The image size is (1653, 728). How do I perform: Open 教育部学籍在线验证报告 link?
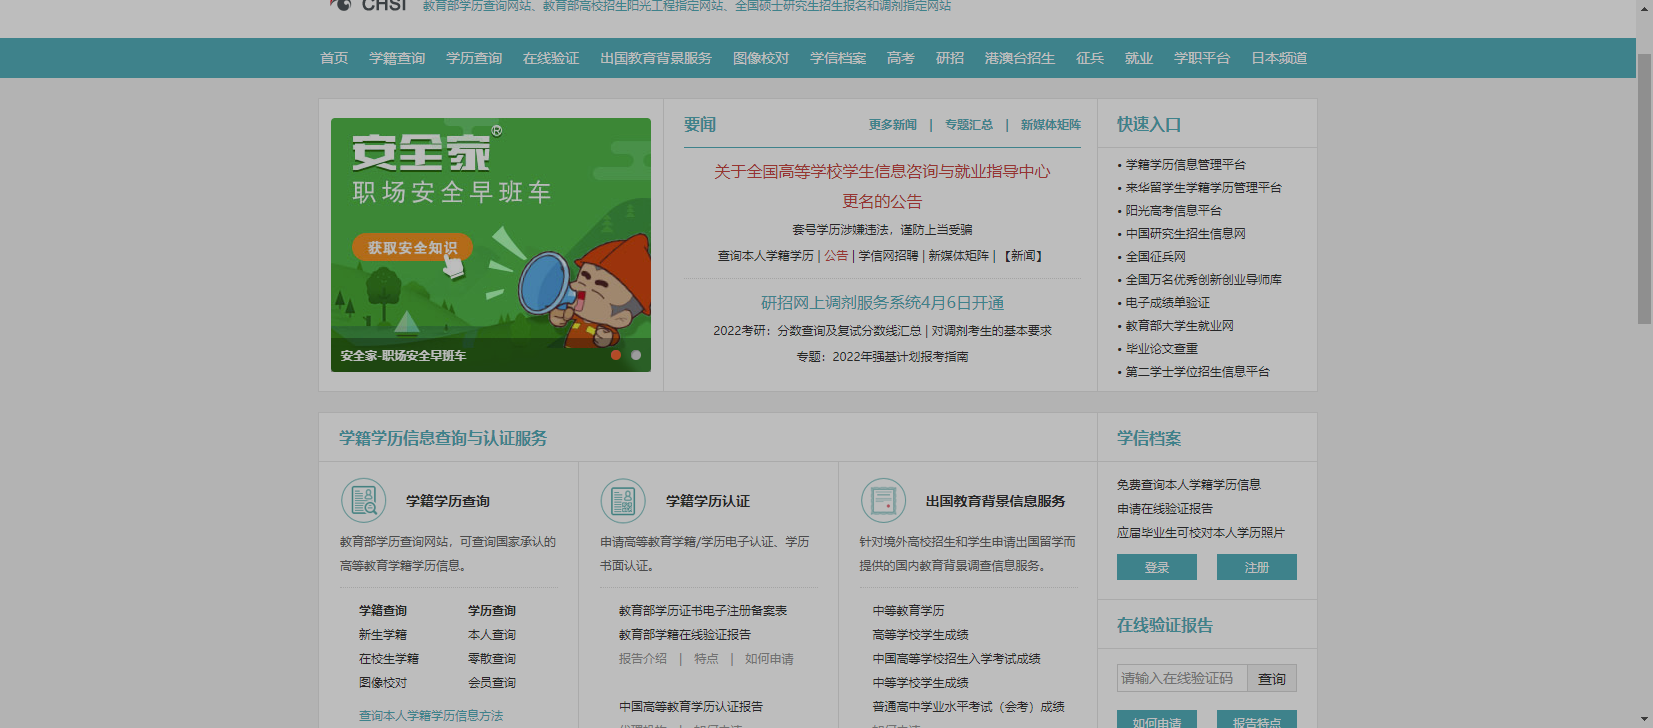pyautogui.click(x=685, y=635)
